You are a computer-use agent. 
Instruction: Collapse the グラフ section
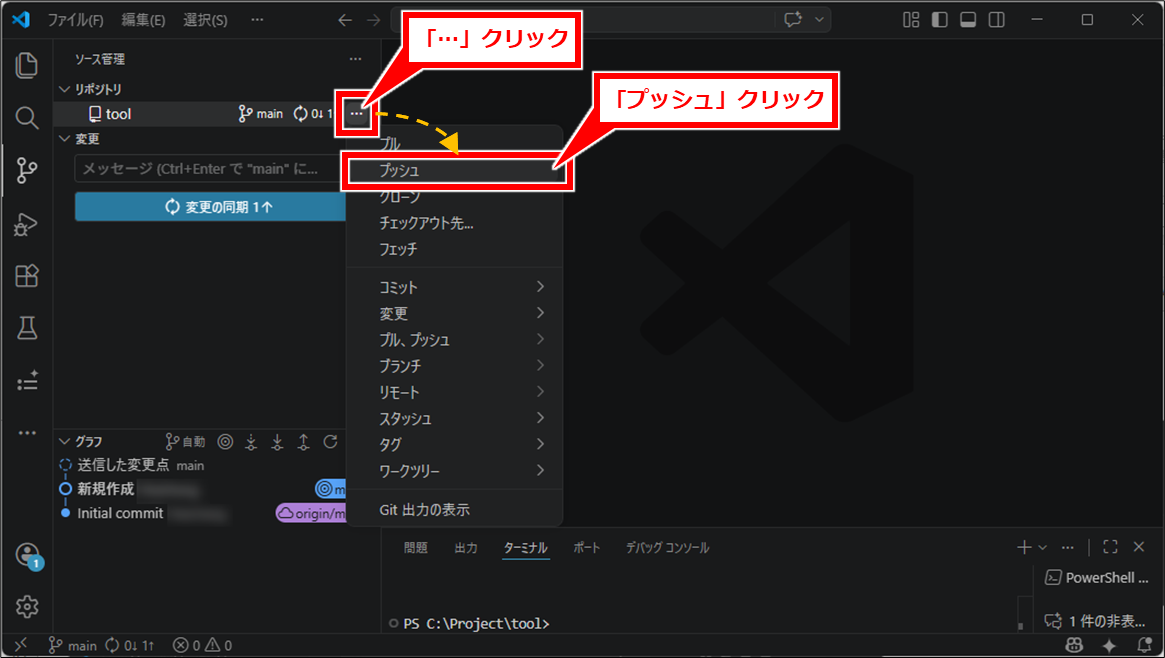coord(66,441)
